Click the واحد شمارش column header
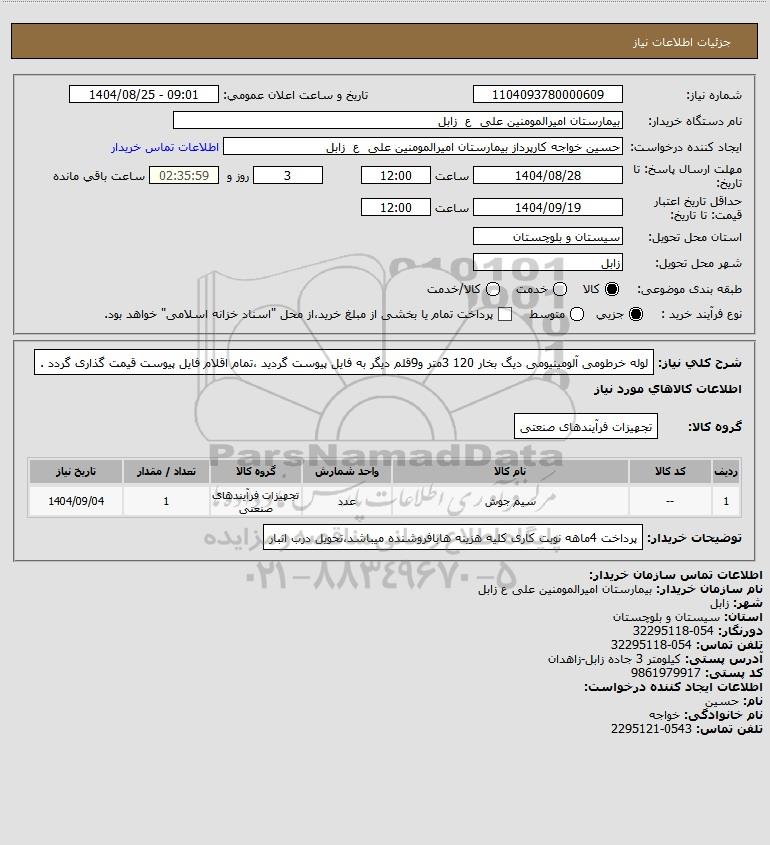 coord(347,472)
